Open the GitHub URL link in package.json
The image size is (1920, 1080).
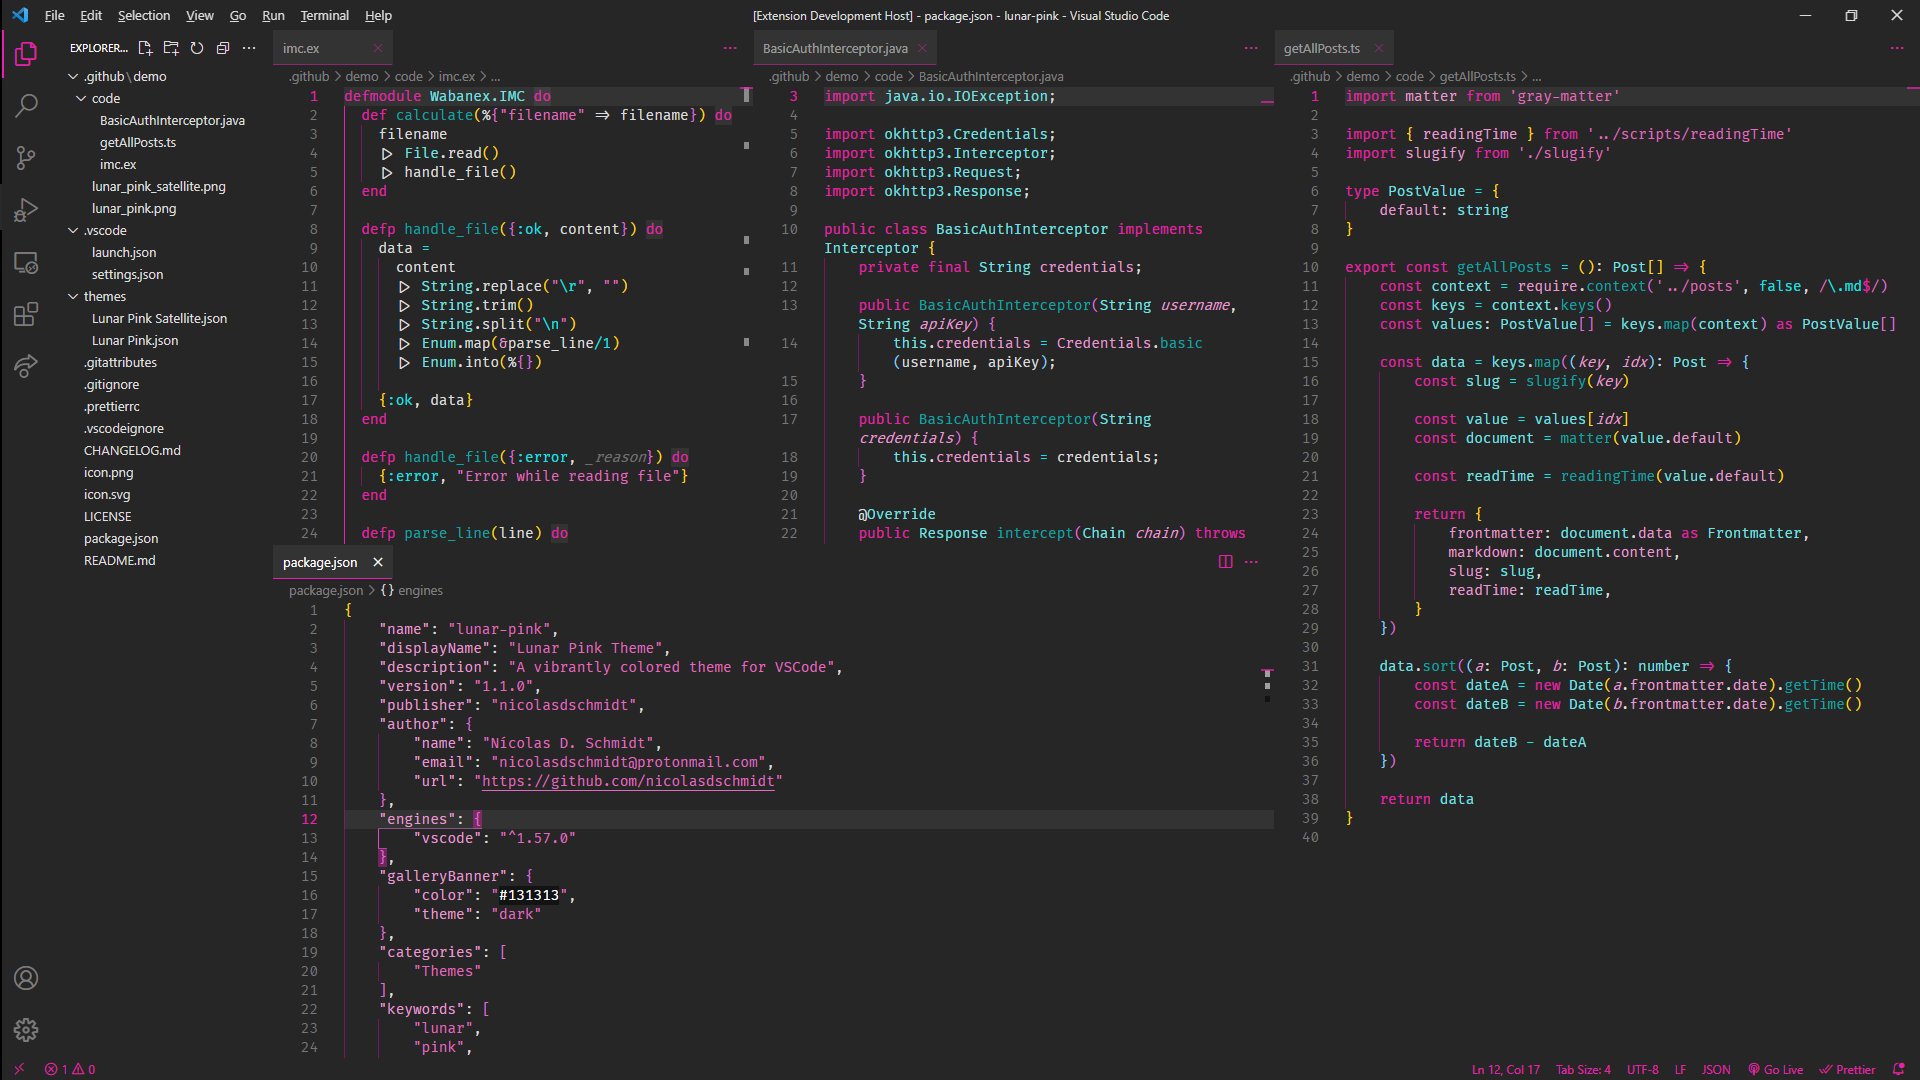point(628,781)
